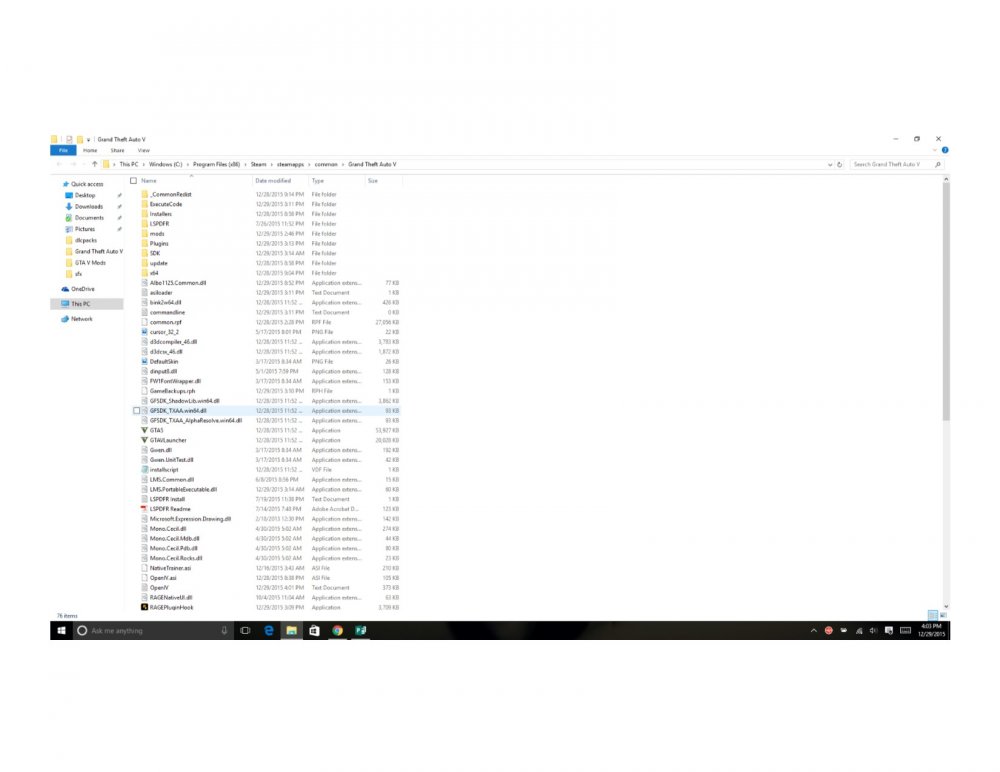
Task: Select 'steamapps' in address breadcrumb
Action: [290, 165]
